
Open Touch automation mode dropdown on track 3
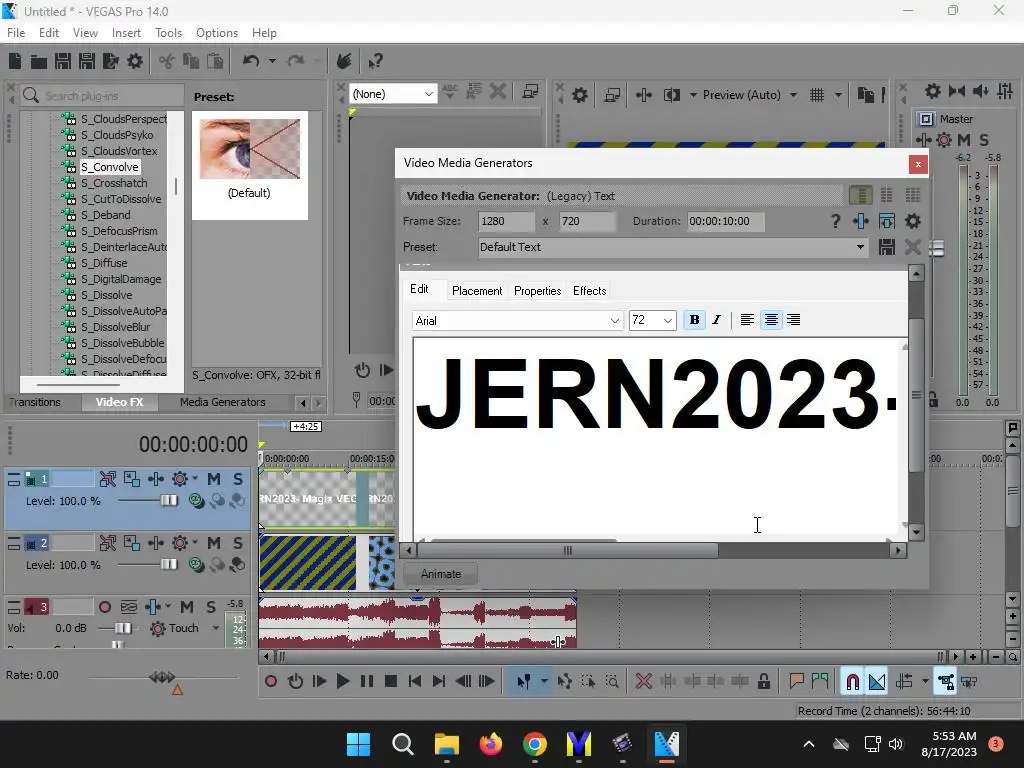[x=216, y=628]
